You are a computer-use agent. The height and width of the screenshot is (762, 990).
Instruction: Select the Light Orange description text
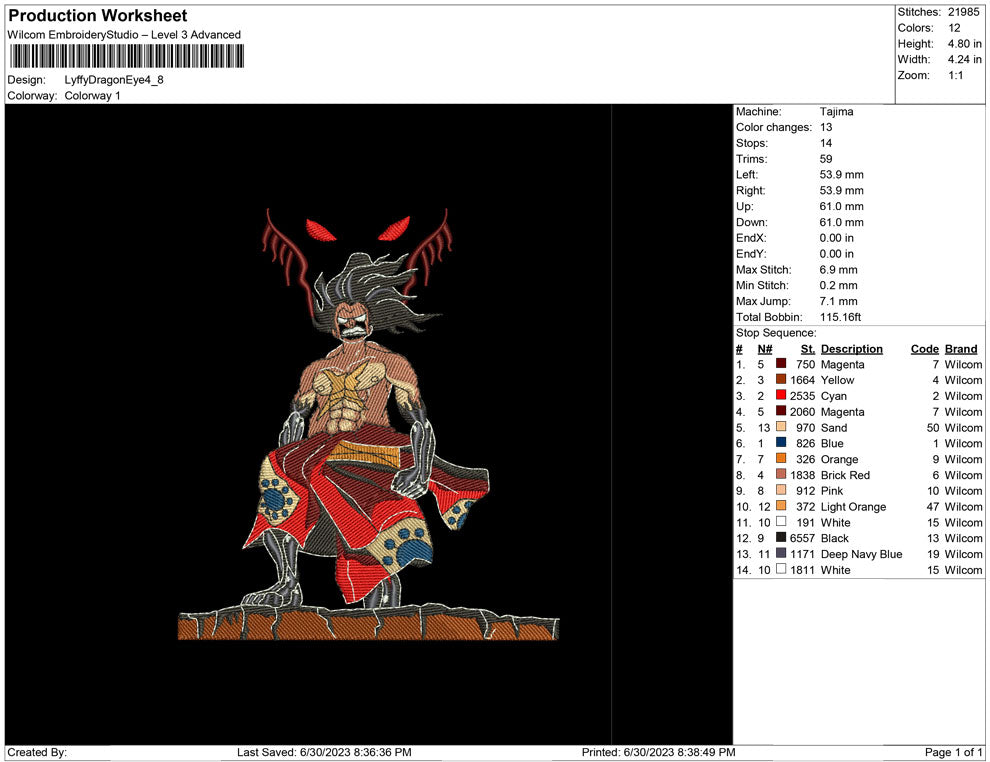(x=853, y=506)
